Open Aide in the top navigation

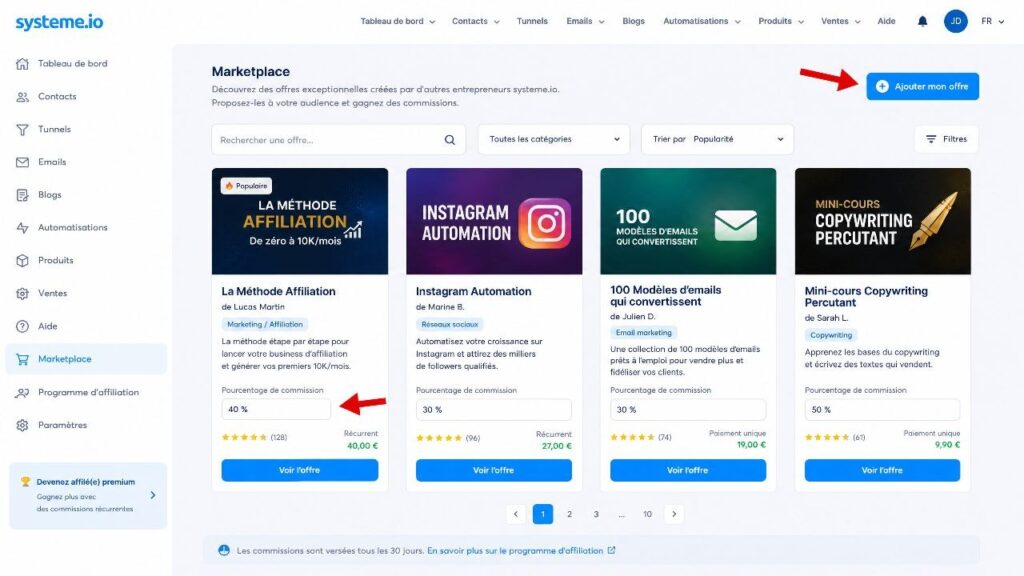(x=886, y=22)
